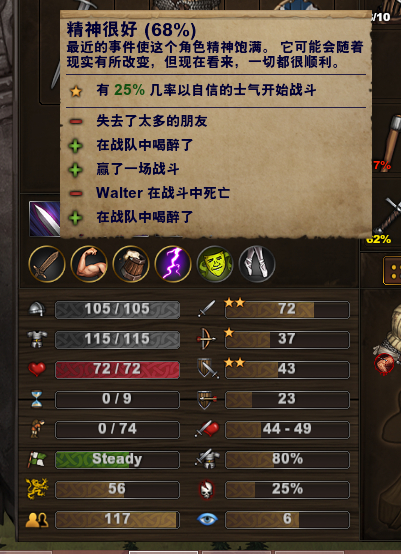The height and width of the screenshot is (554, 401).
Task: Click the 72 / 72 hitpoints bar
Action: [117, 370]
